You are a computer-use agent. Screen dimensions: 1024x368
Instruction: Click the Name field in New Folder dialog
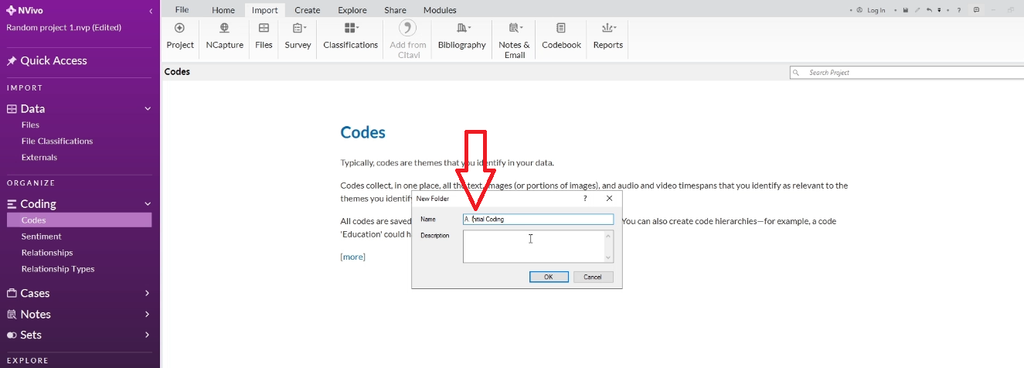[538, 219]
